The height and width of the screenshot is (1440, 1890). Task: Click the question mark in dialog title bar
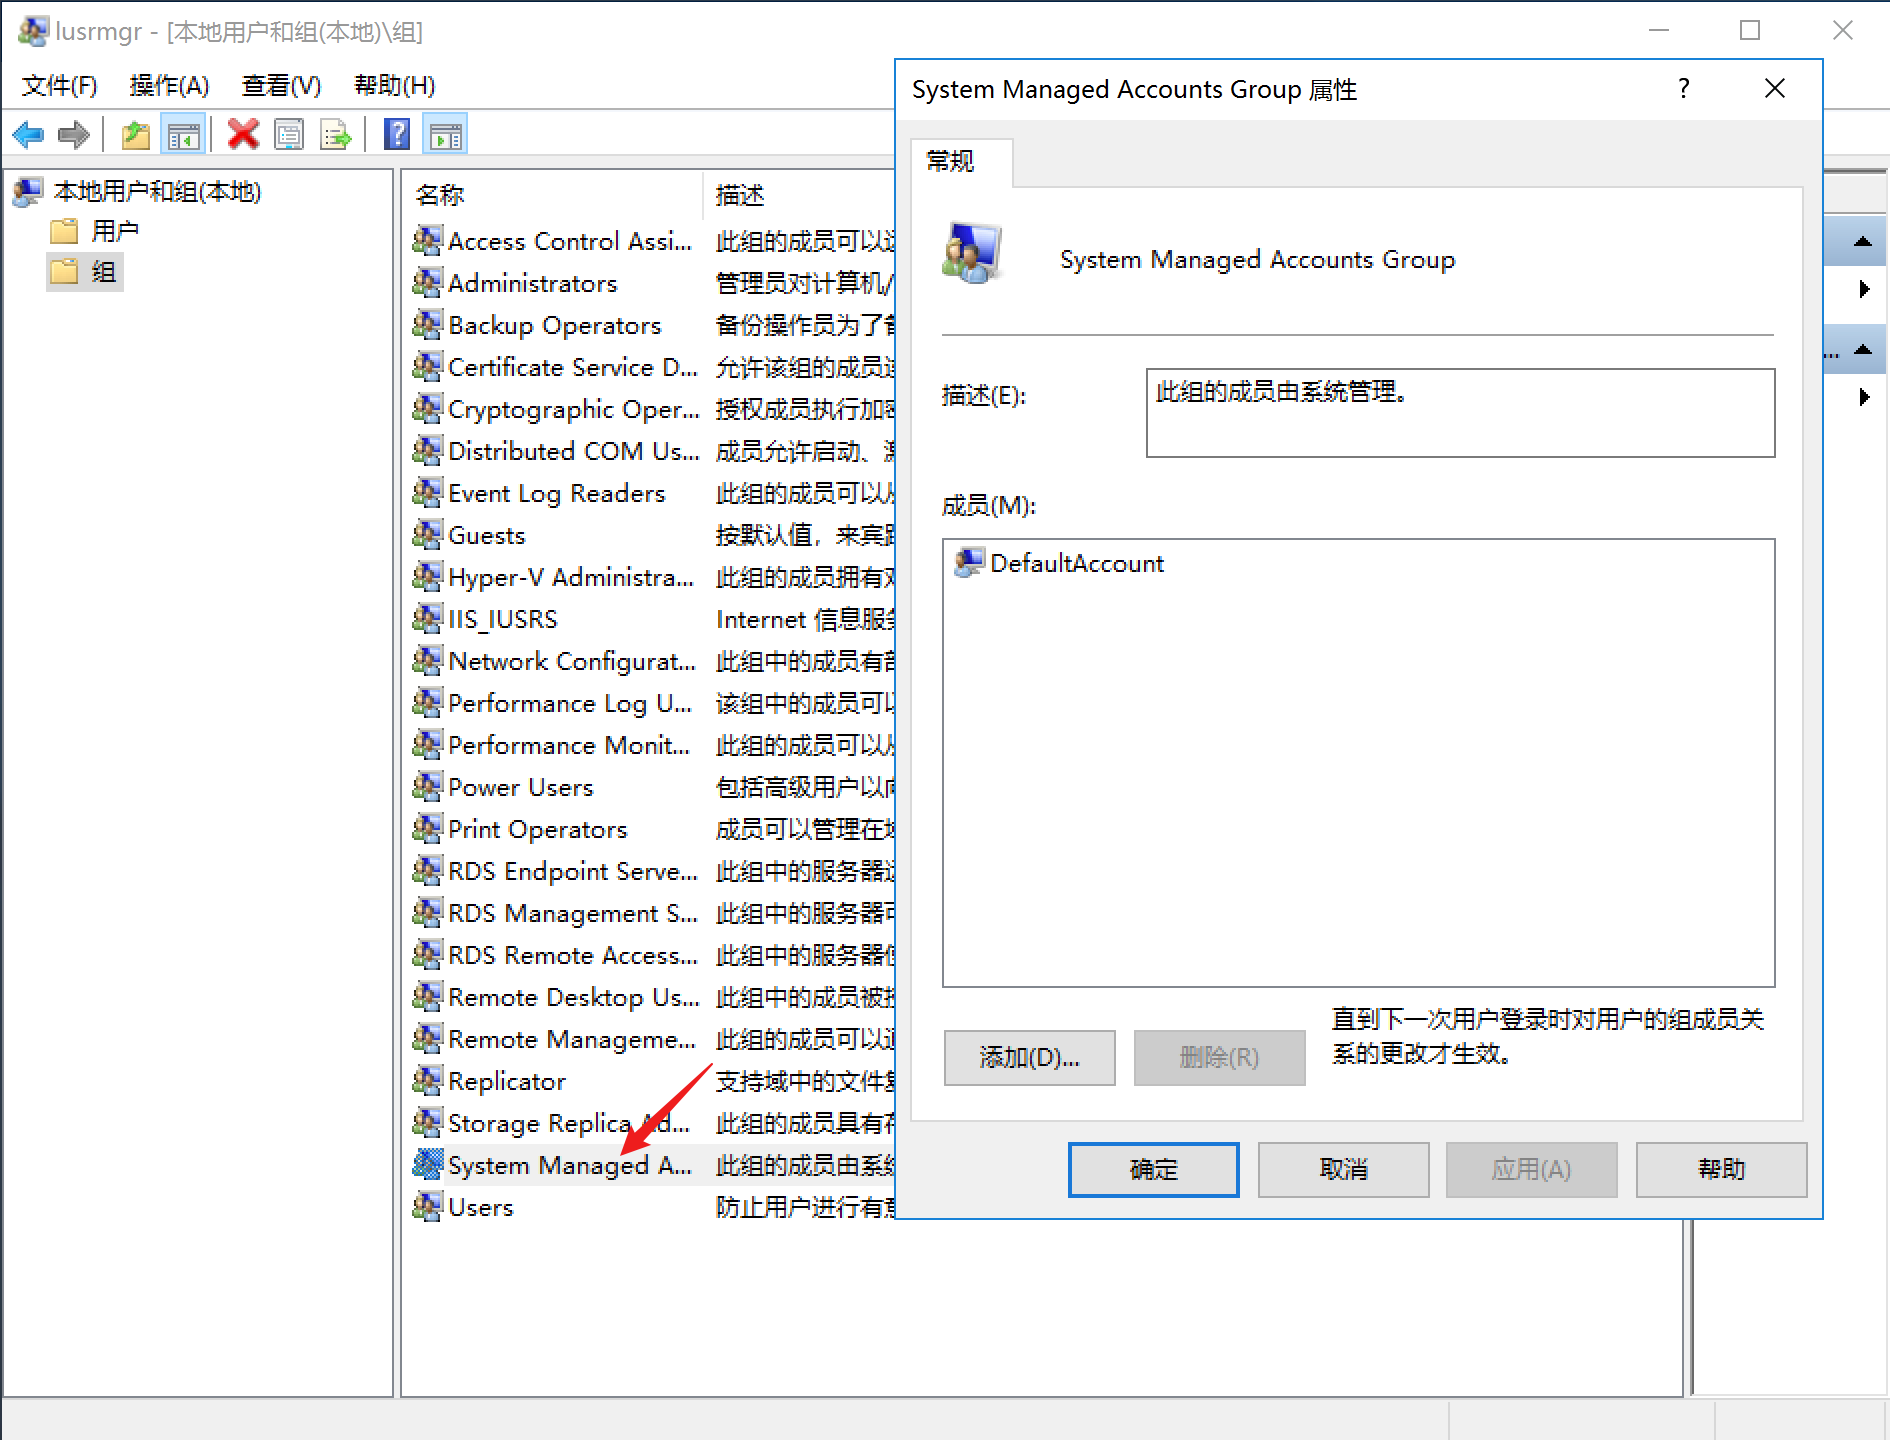[x=1683, y=89]
